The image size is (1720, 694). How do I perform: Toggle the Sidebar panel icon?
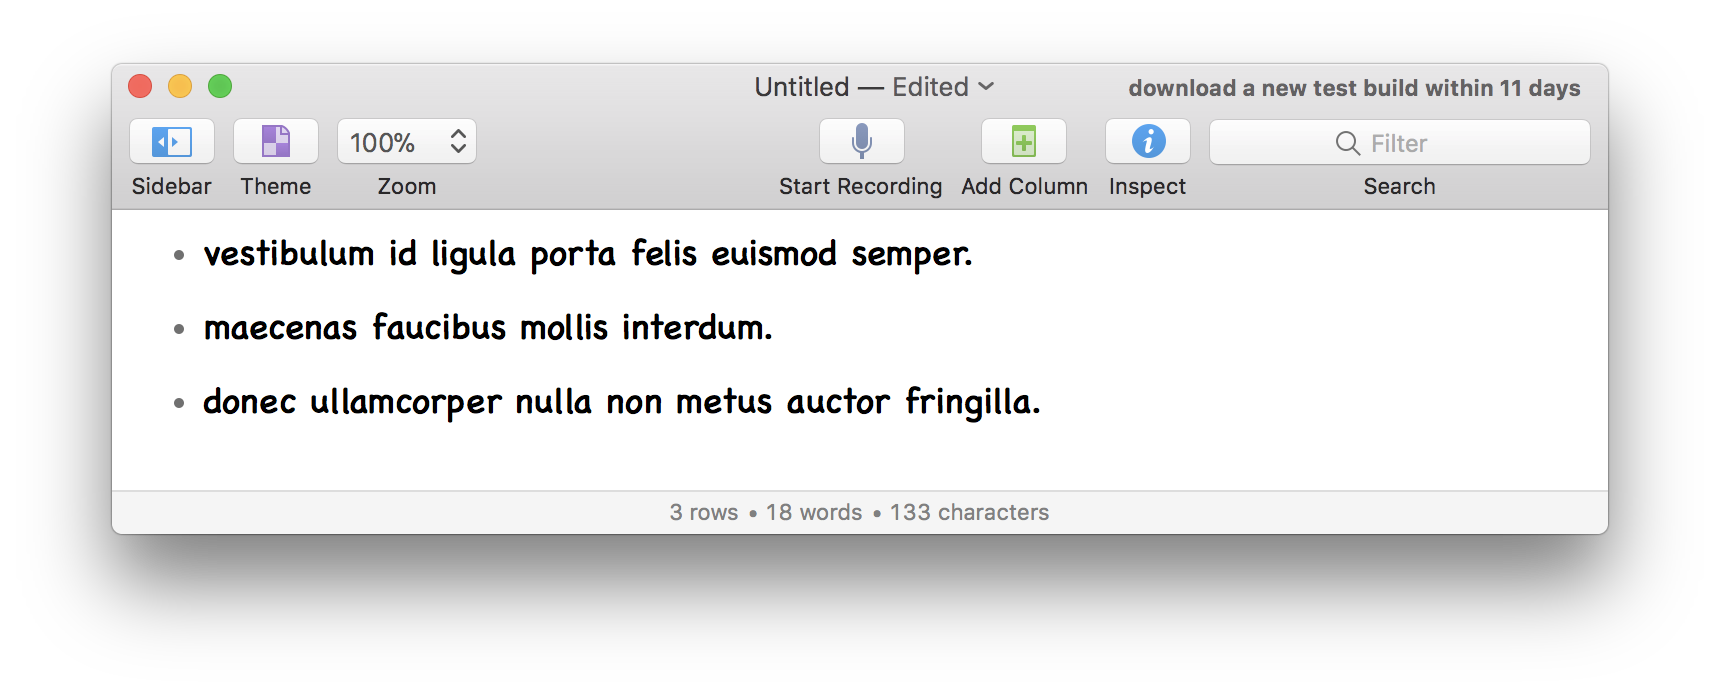172,142
